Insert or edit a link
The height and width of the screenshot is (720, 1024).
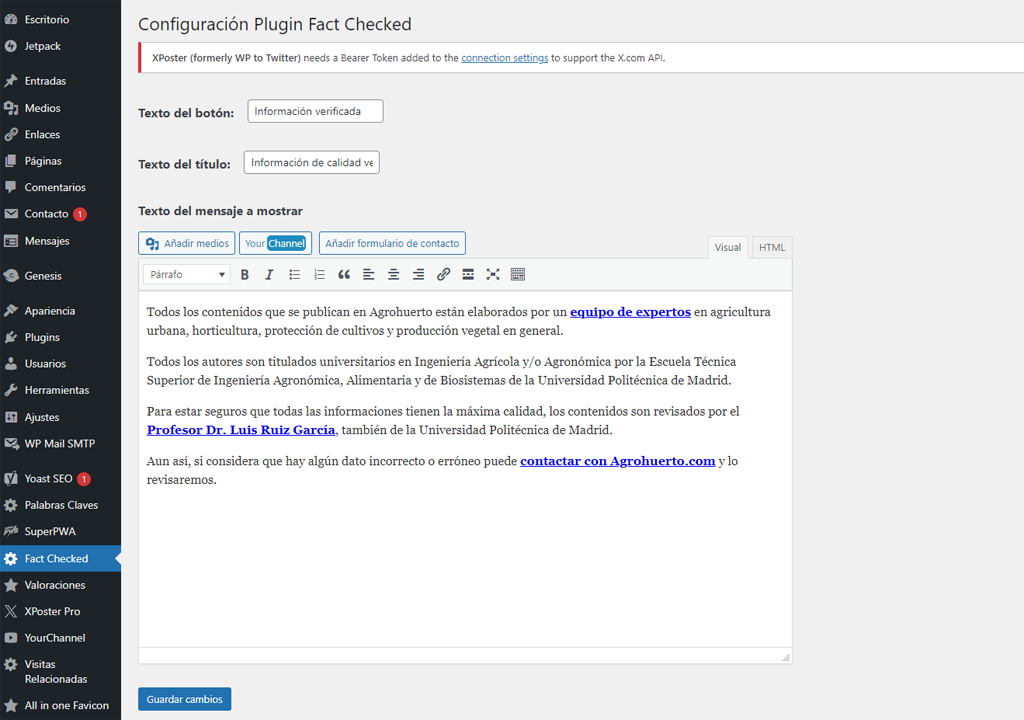click(x=443, y=274)
